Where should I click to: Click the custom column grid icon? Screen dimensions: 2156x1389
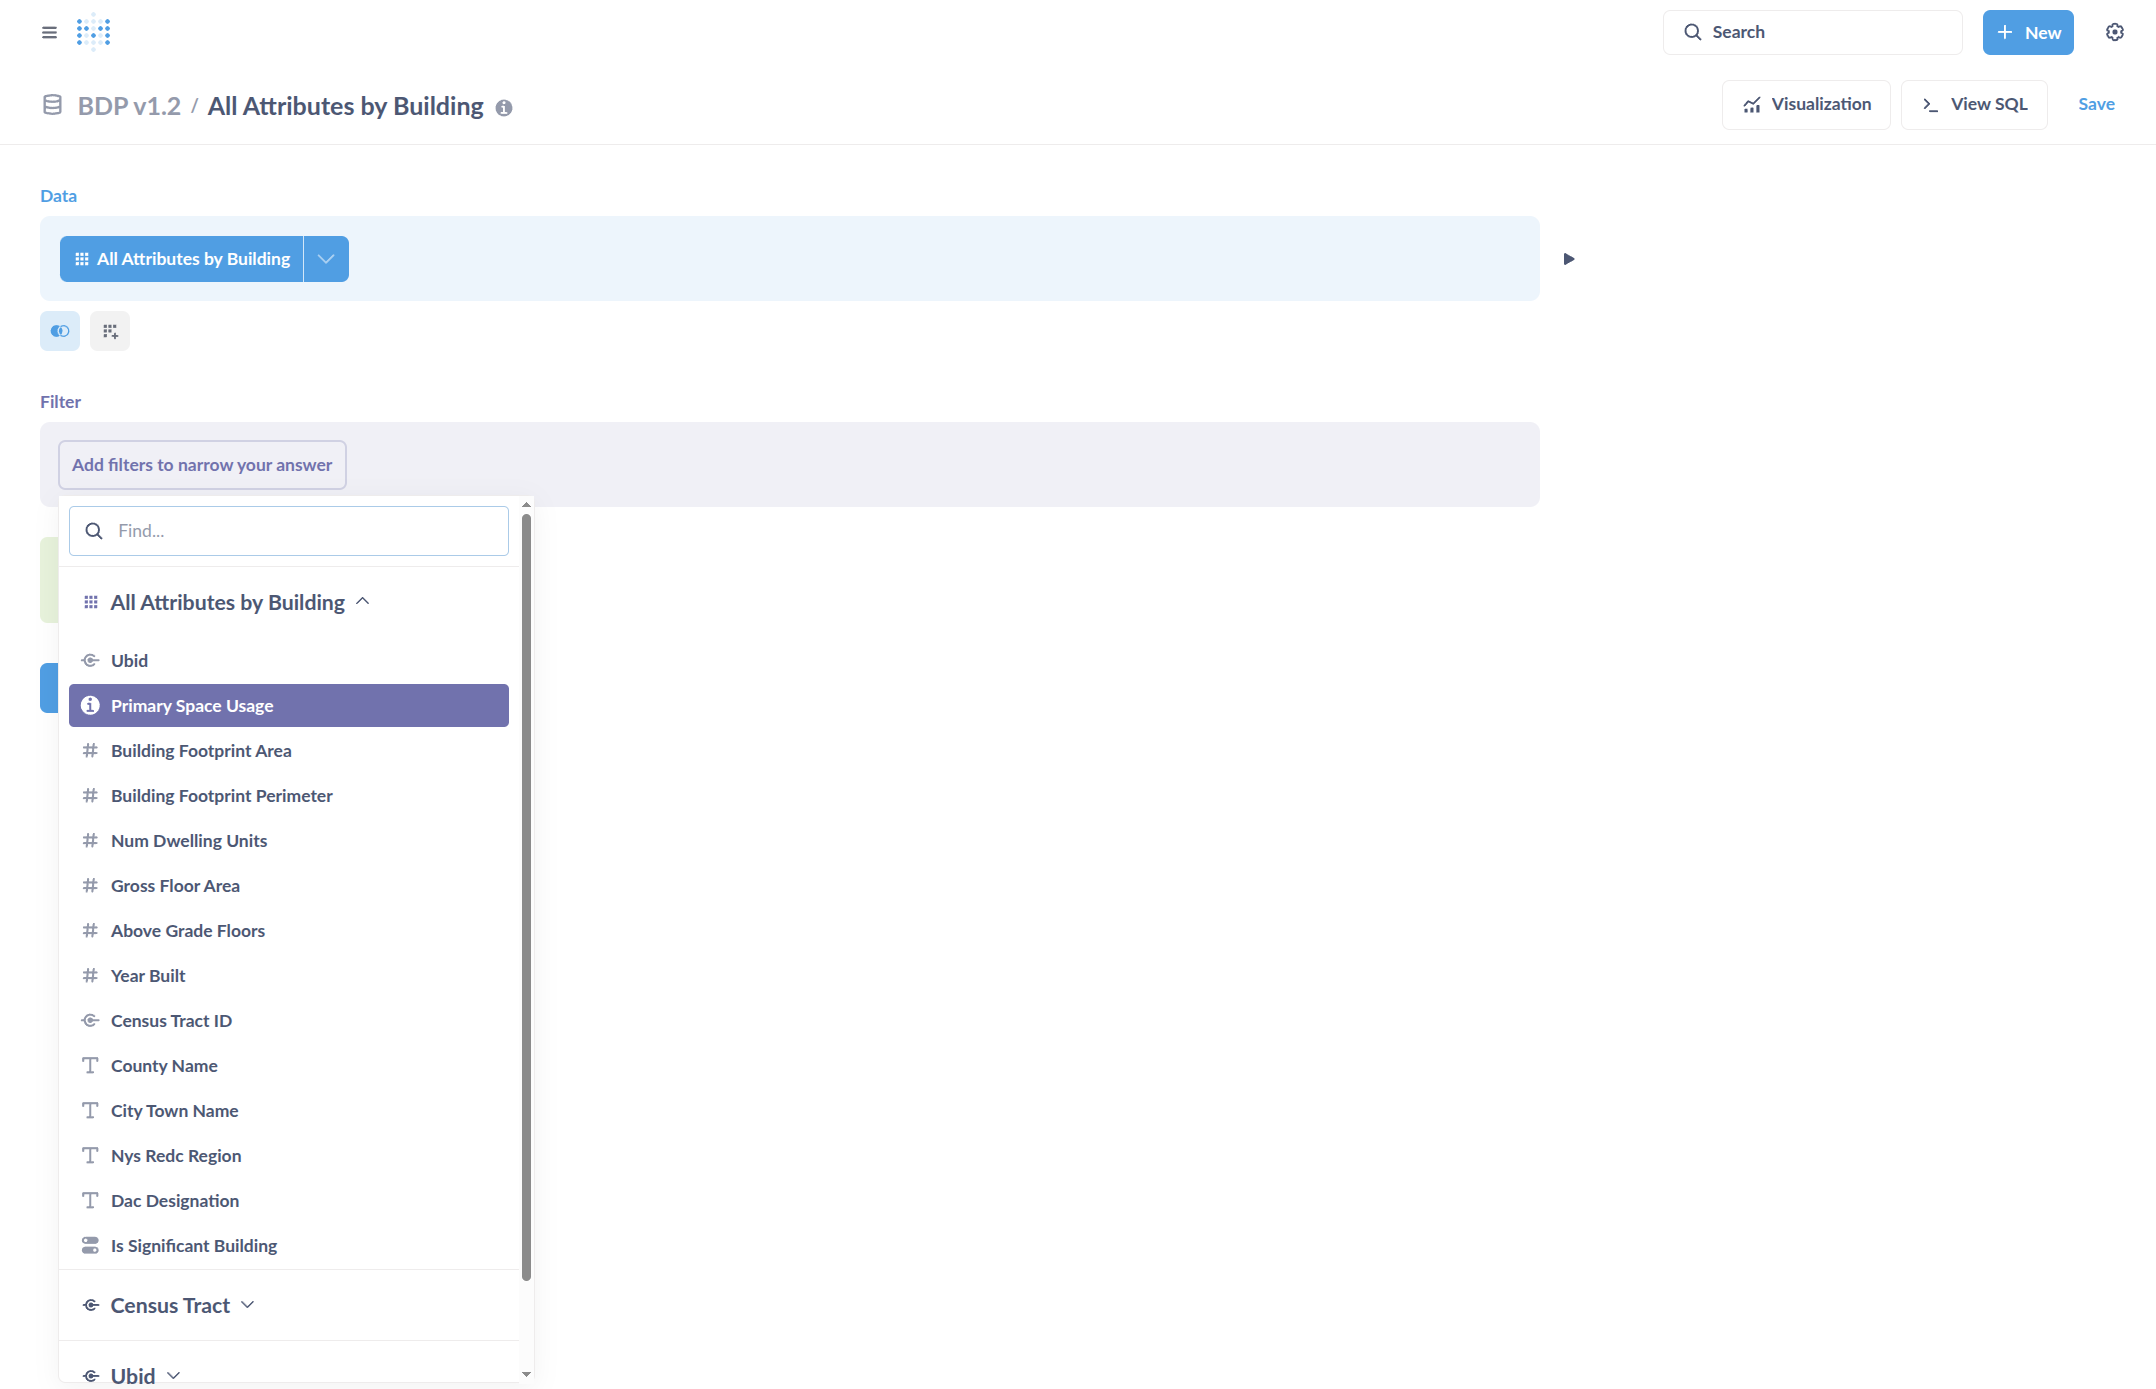(x=110, y=331)
